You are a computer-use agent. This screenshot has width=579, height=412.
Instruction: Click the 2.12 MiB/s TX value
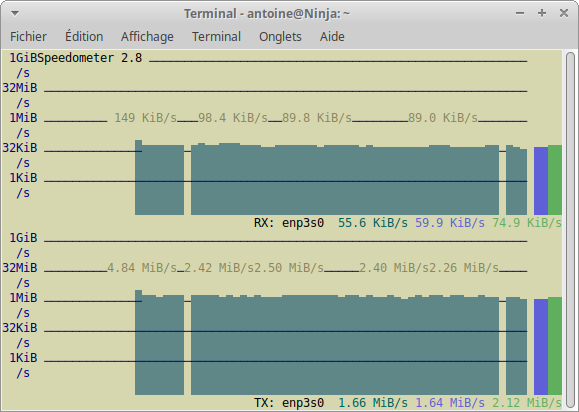pos(527,402)
